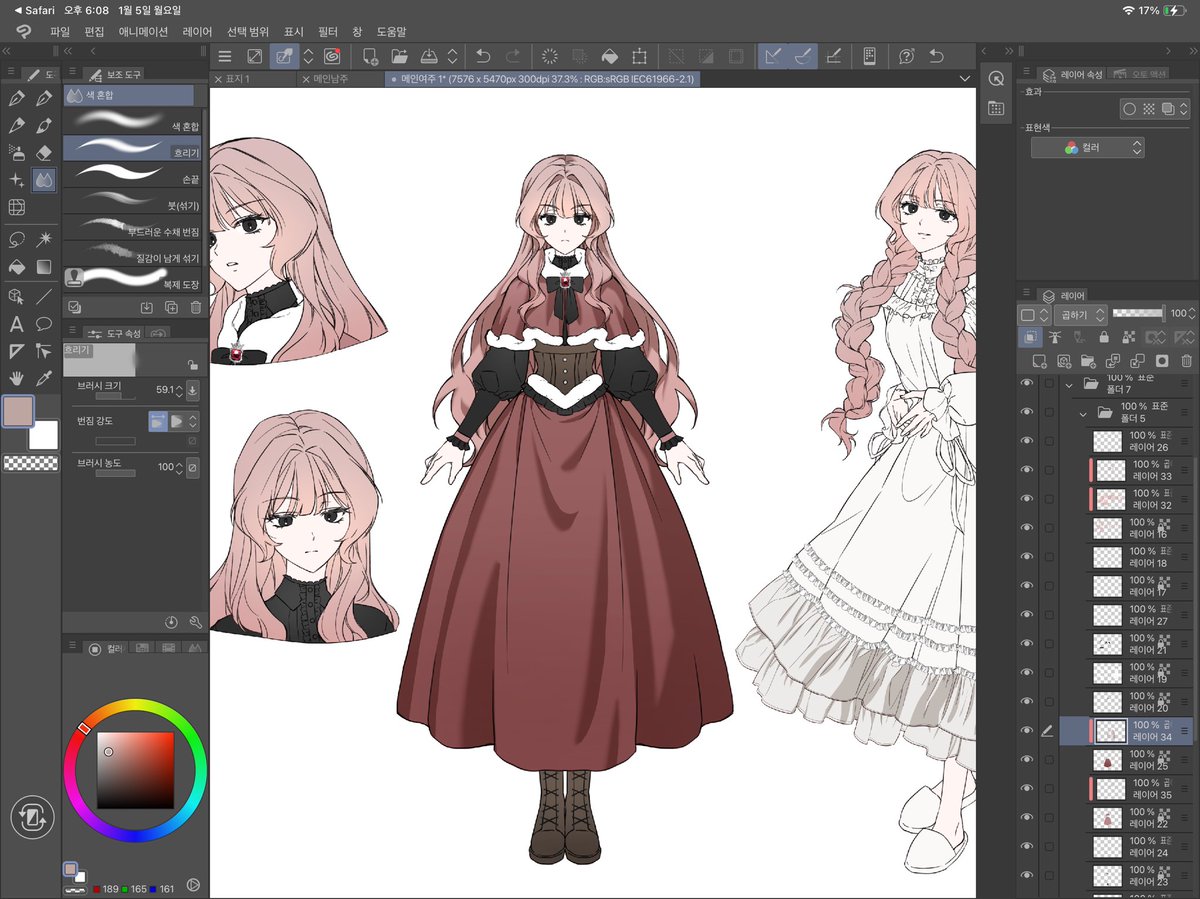
Task: Choose the 붓(섞기) sub tool brush
Action: pos(133,200)
